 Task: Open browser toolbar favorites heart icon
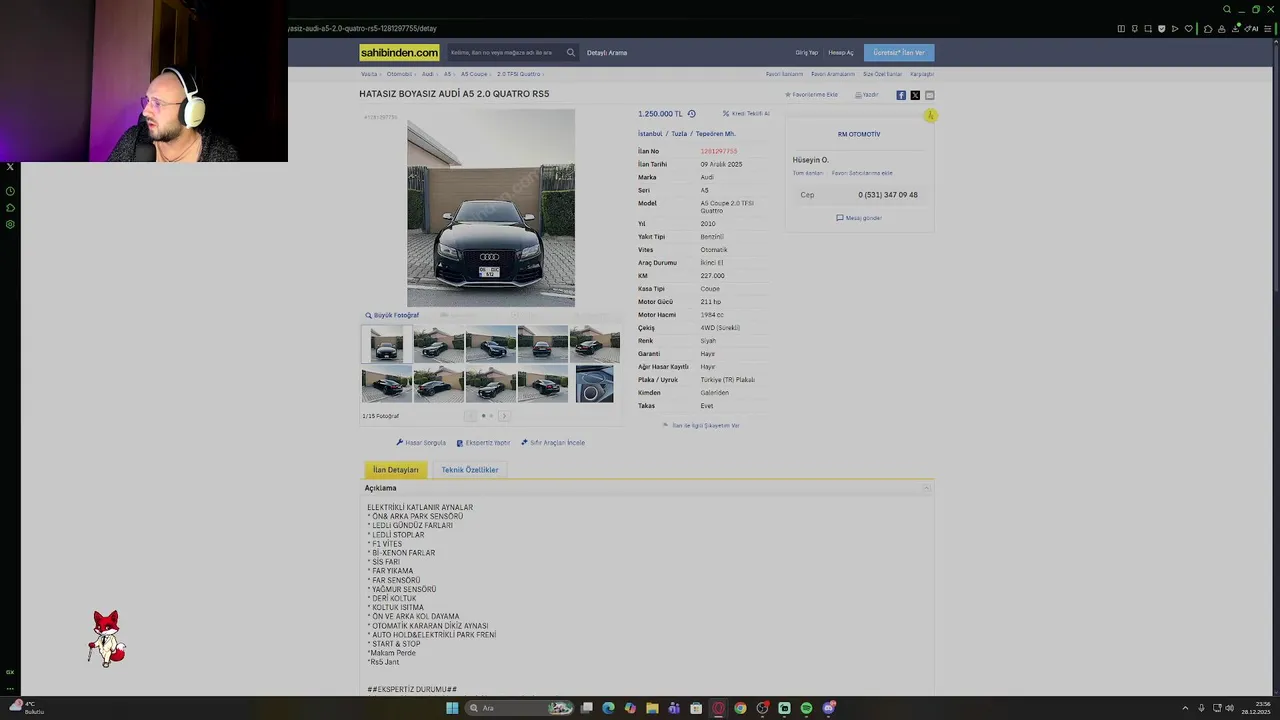1188,28
